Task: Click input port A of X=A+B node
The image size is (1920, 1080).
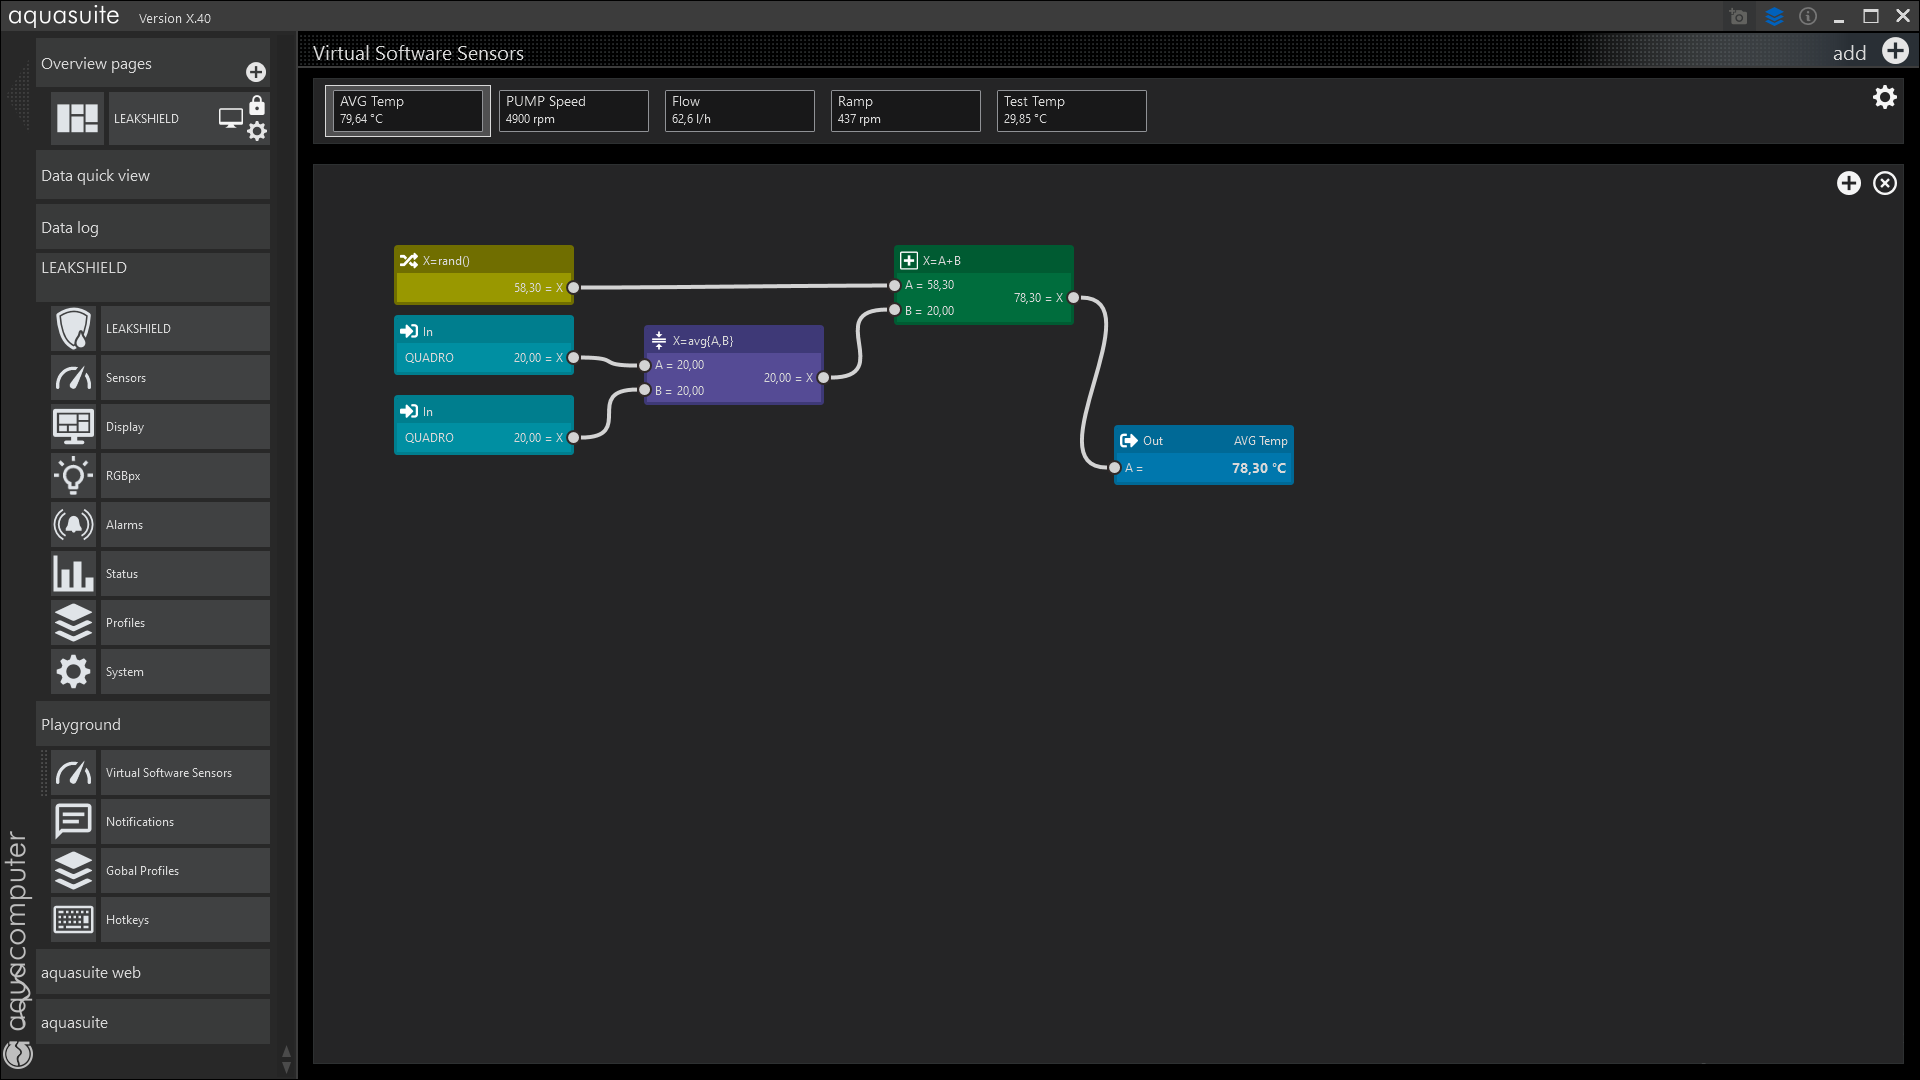Action: pyautogui.click(x=894, y=286)
